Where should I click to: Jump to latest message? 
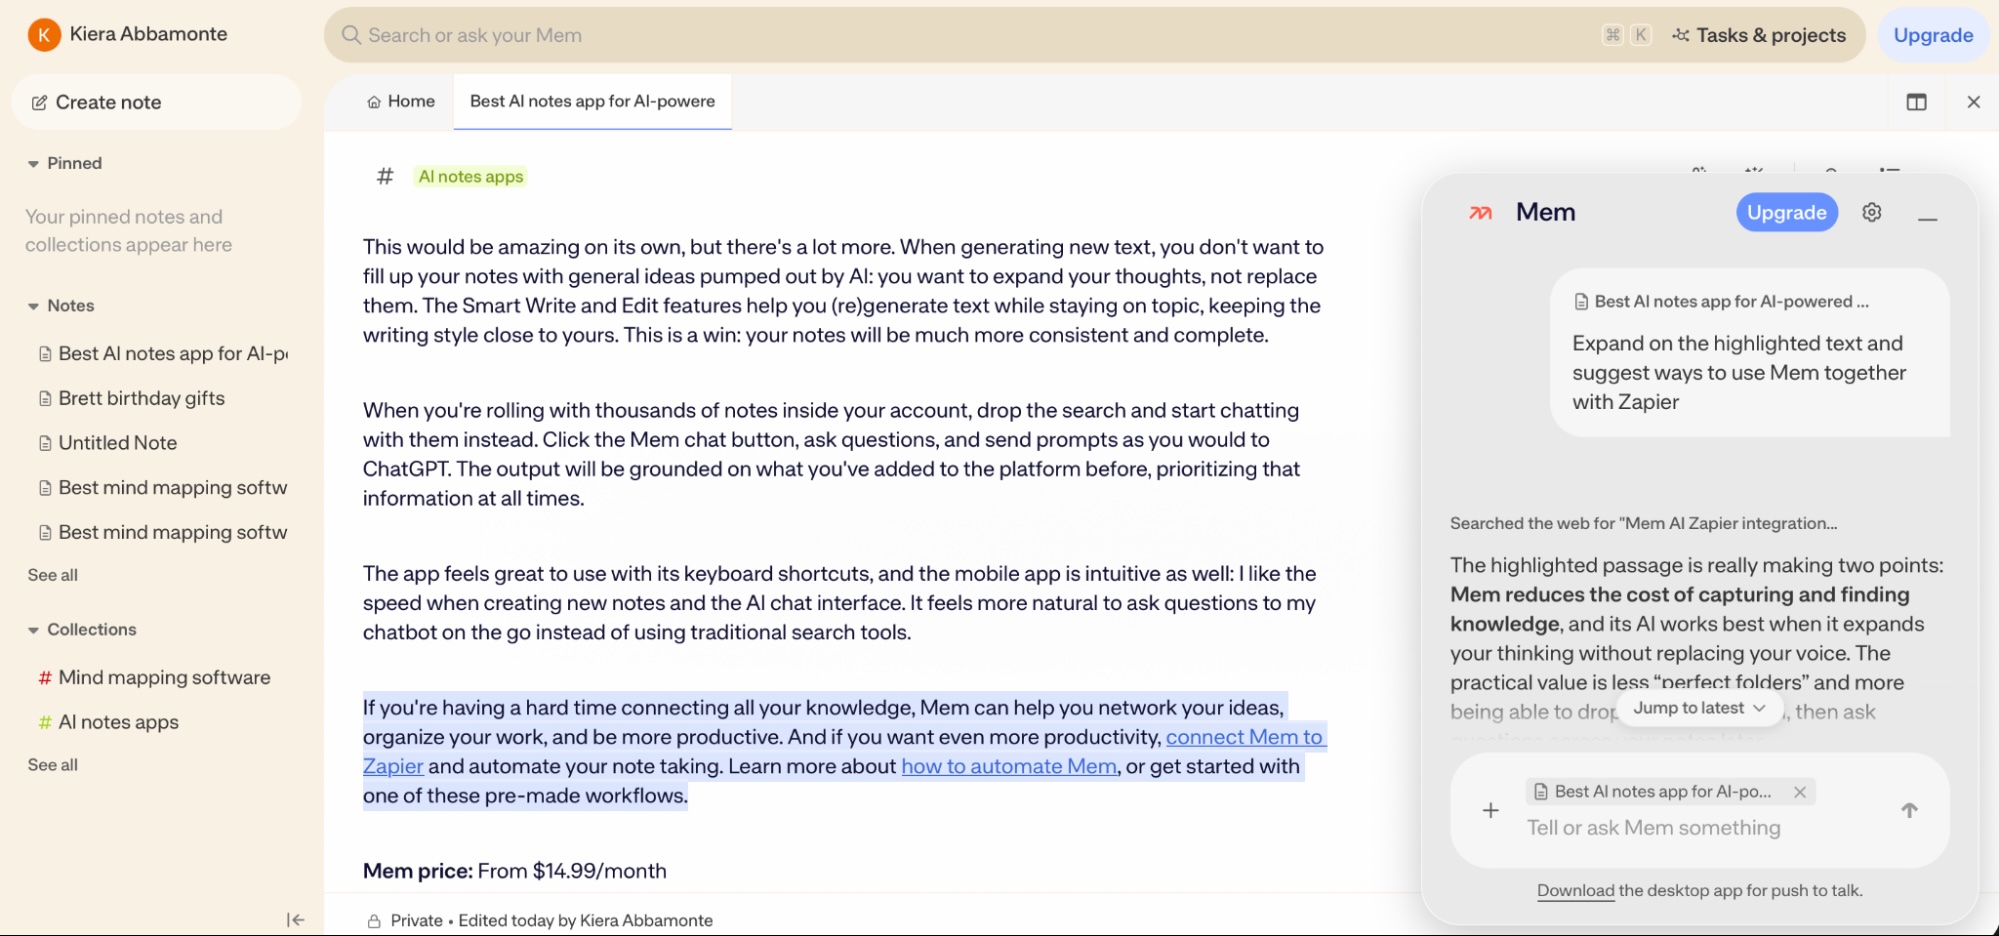click(x=1699, y=708)
